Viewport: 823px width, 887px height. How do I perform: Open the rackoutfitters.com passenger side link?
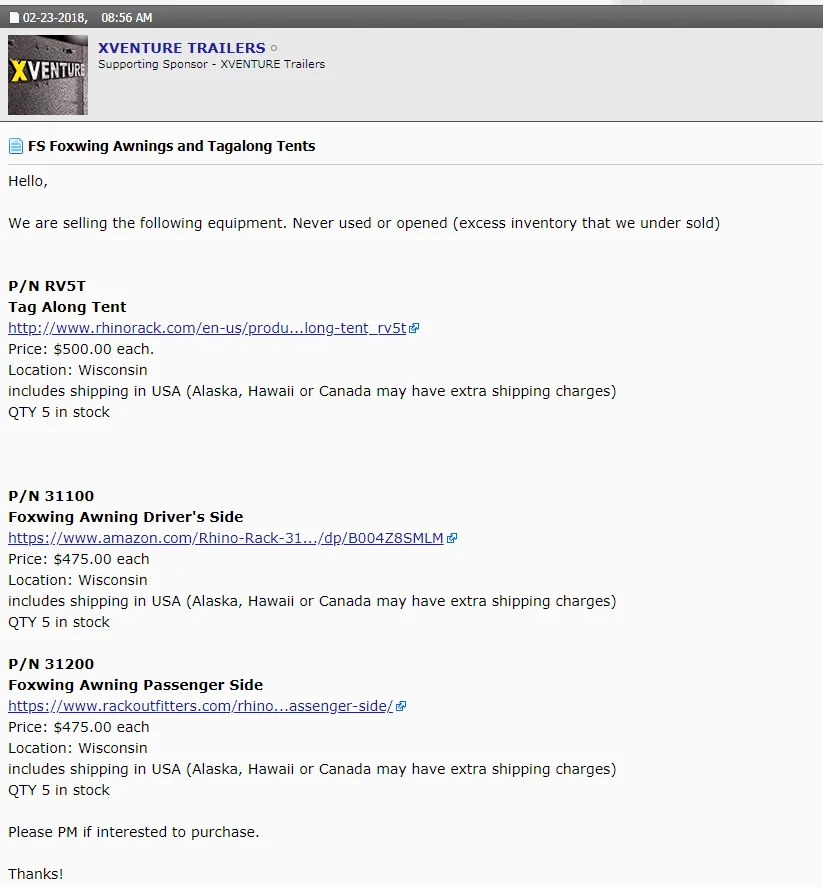pos(200,706)
